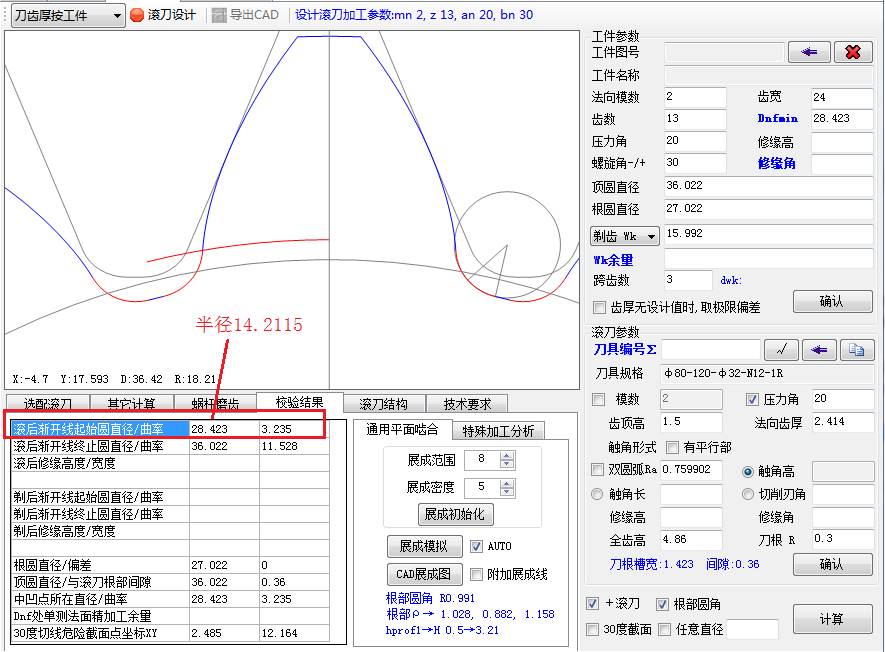Click the 刀根 R input field
The height and width of the screenshot is (652, 885).
(x=843, y=539)
